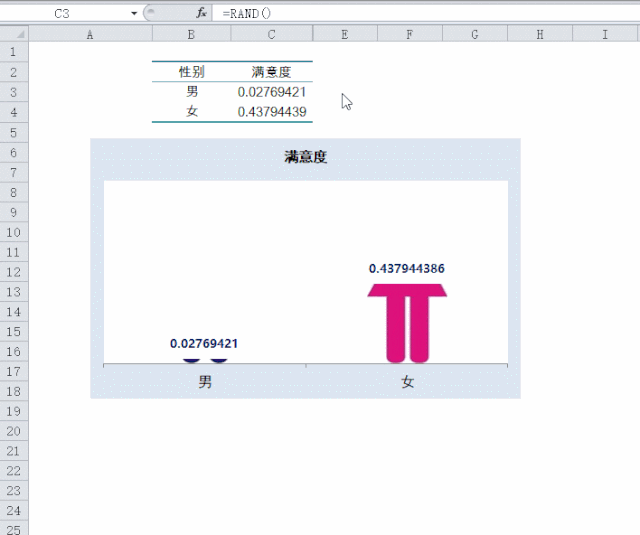640x535 pixels.
Task: Select row 4 header
Action: (14, 112)
